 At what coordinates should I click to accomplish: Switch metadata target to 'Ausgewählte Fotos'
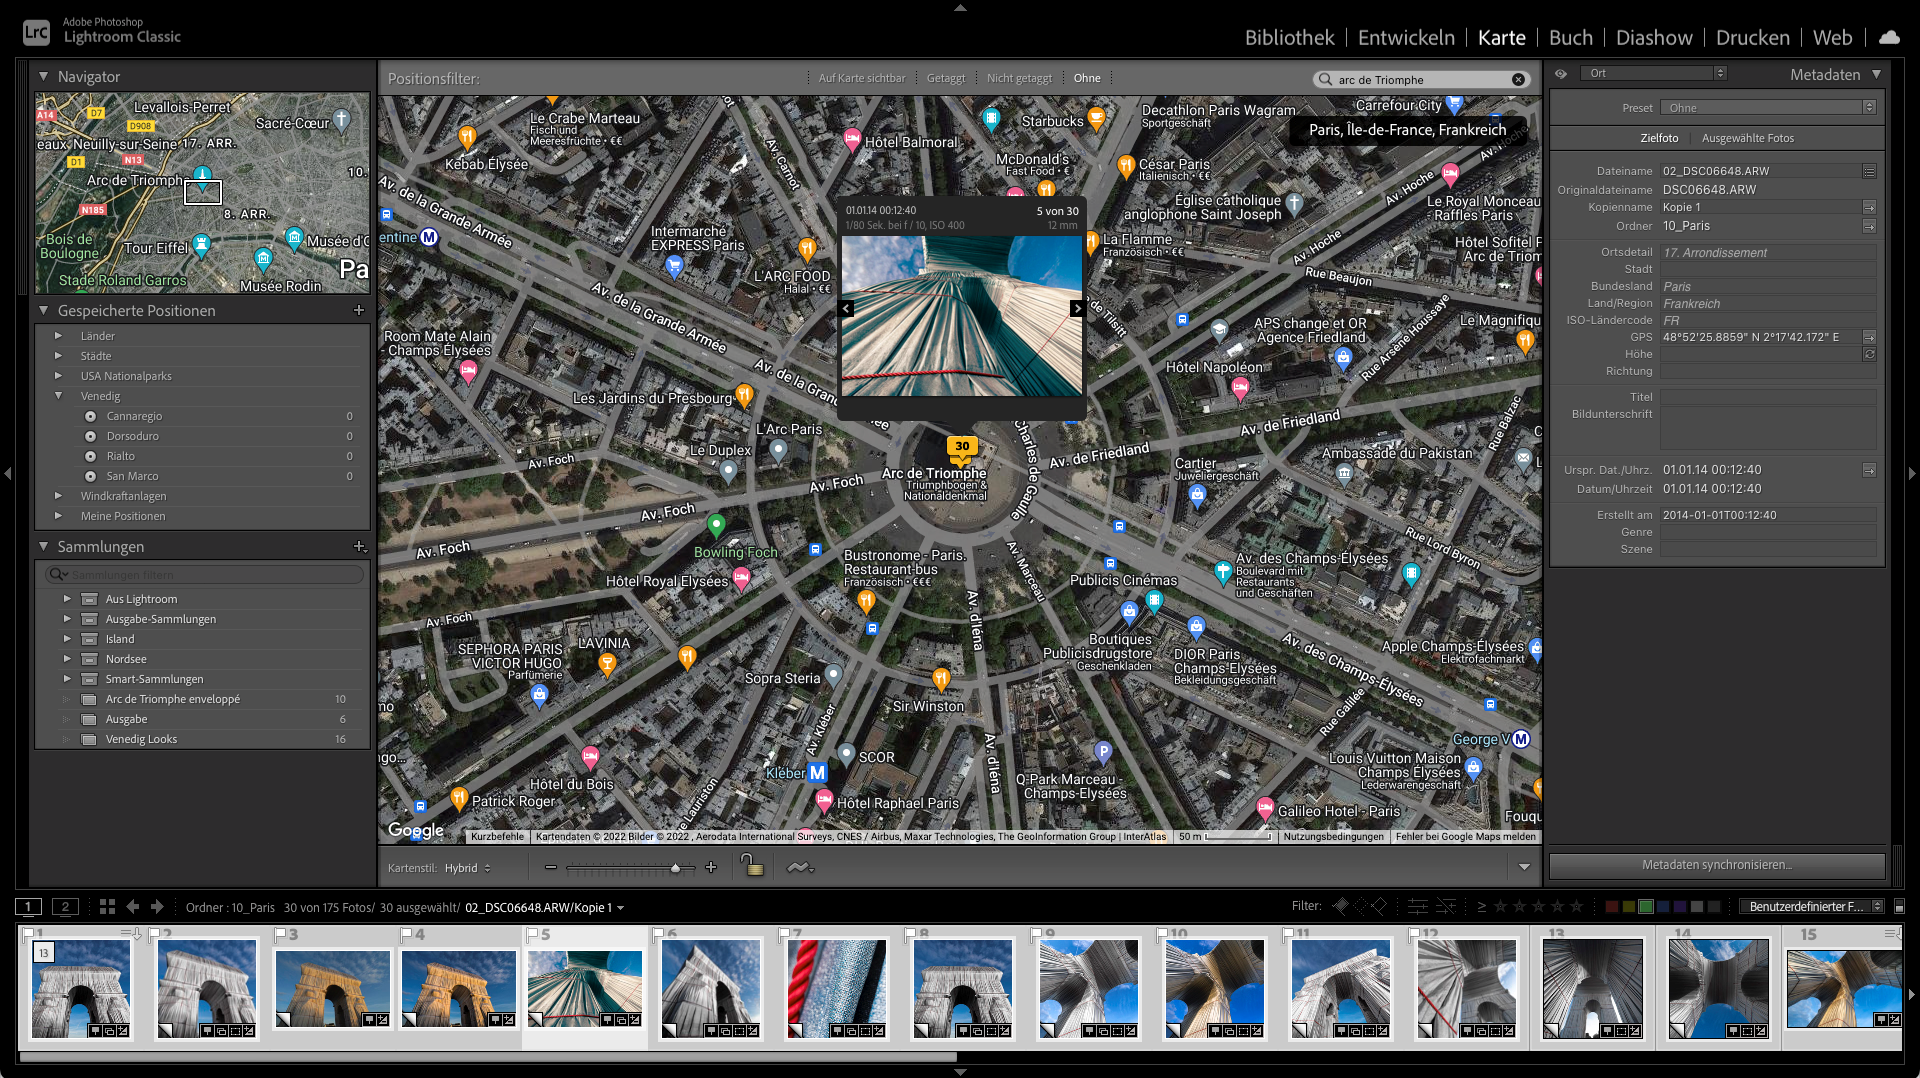pos(1747,139)
